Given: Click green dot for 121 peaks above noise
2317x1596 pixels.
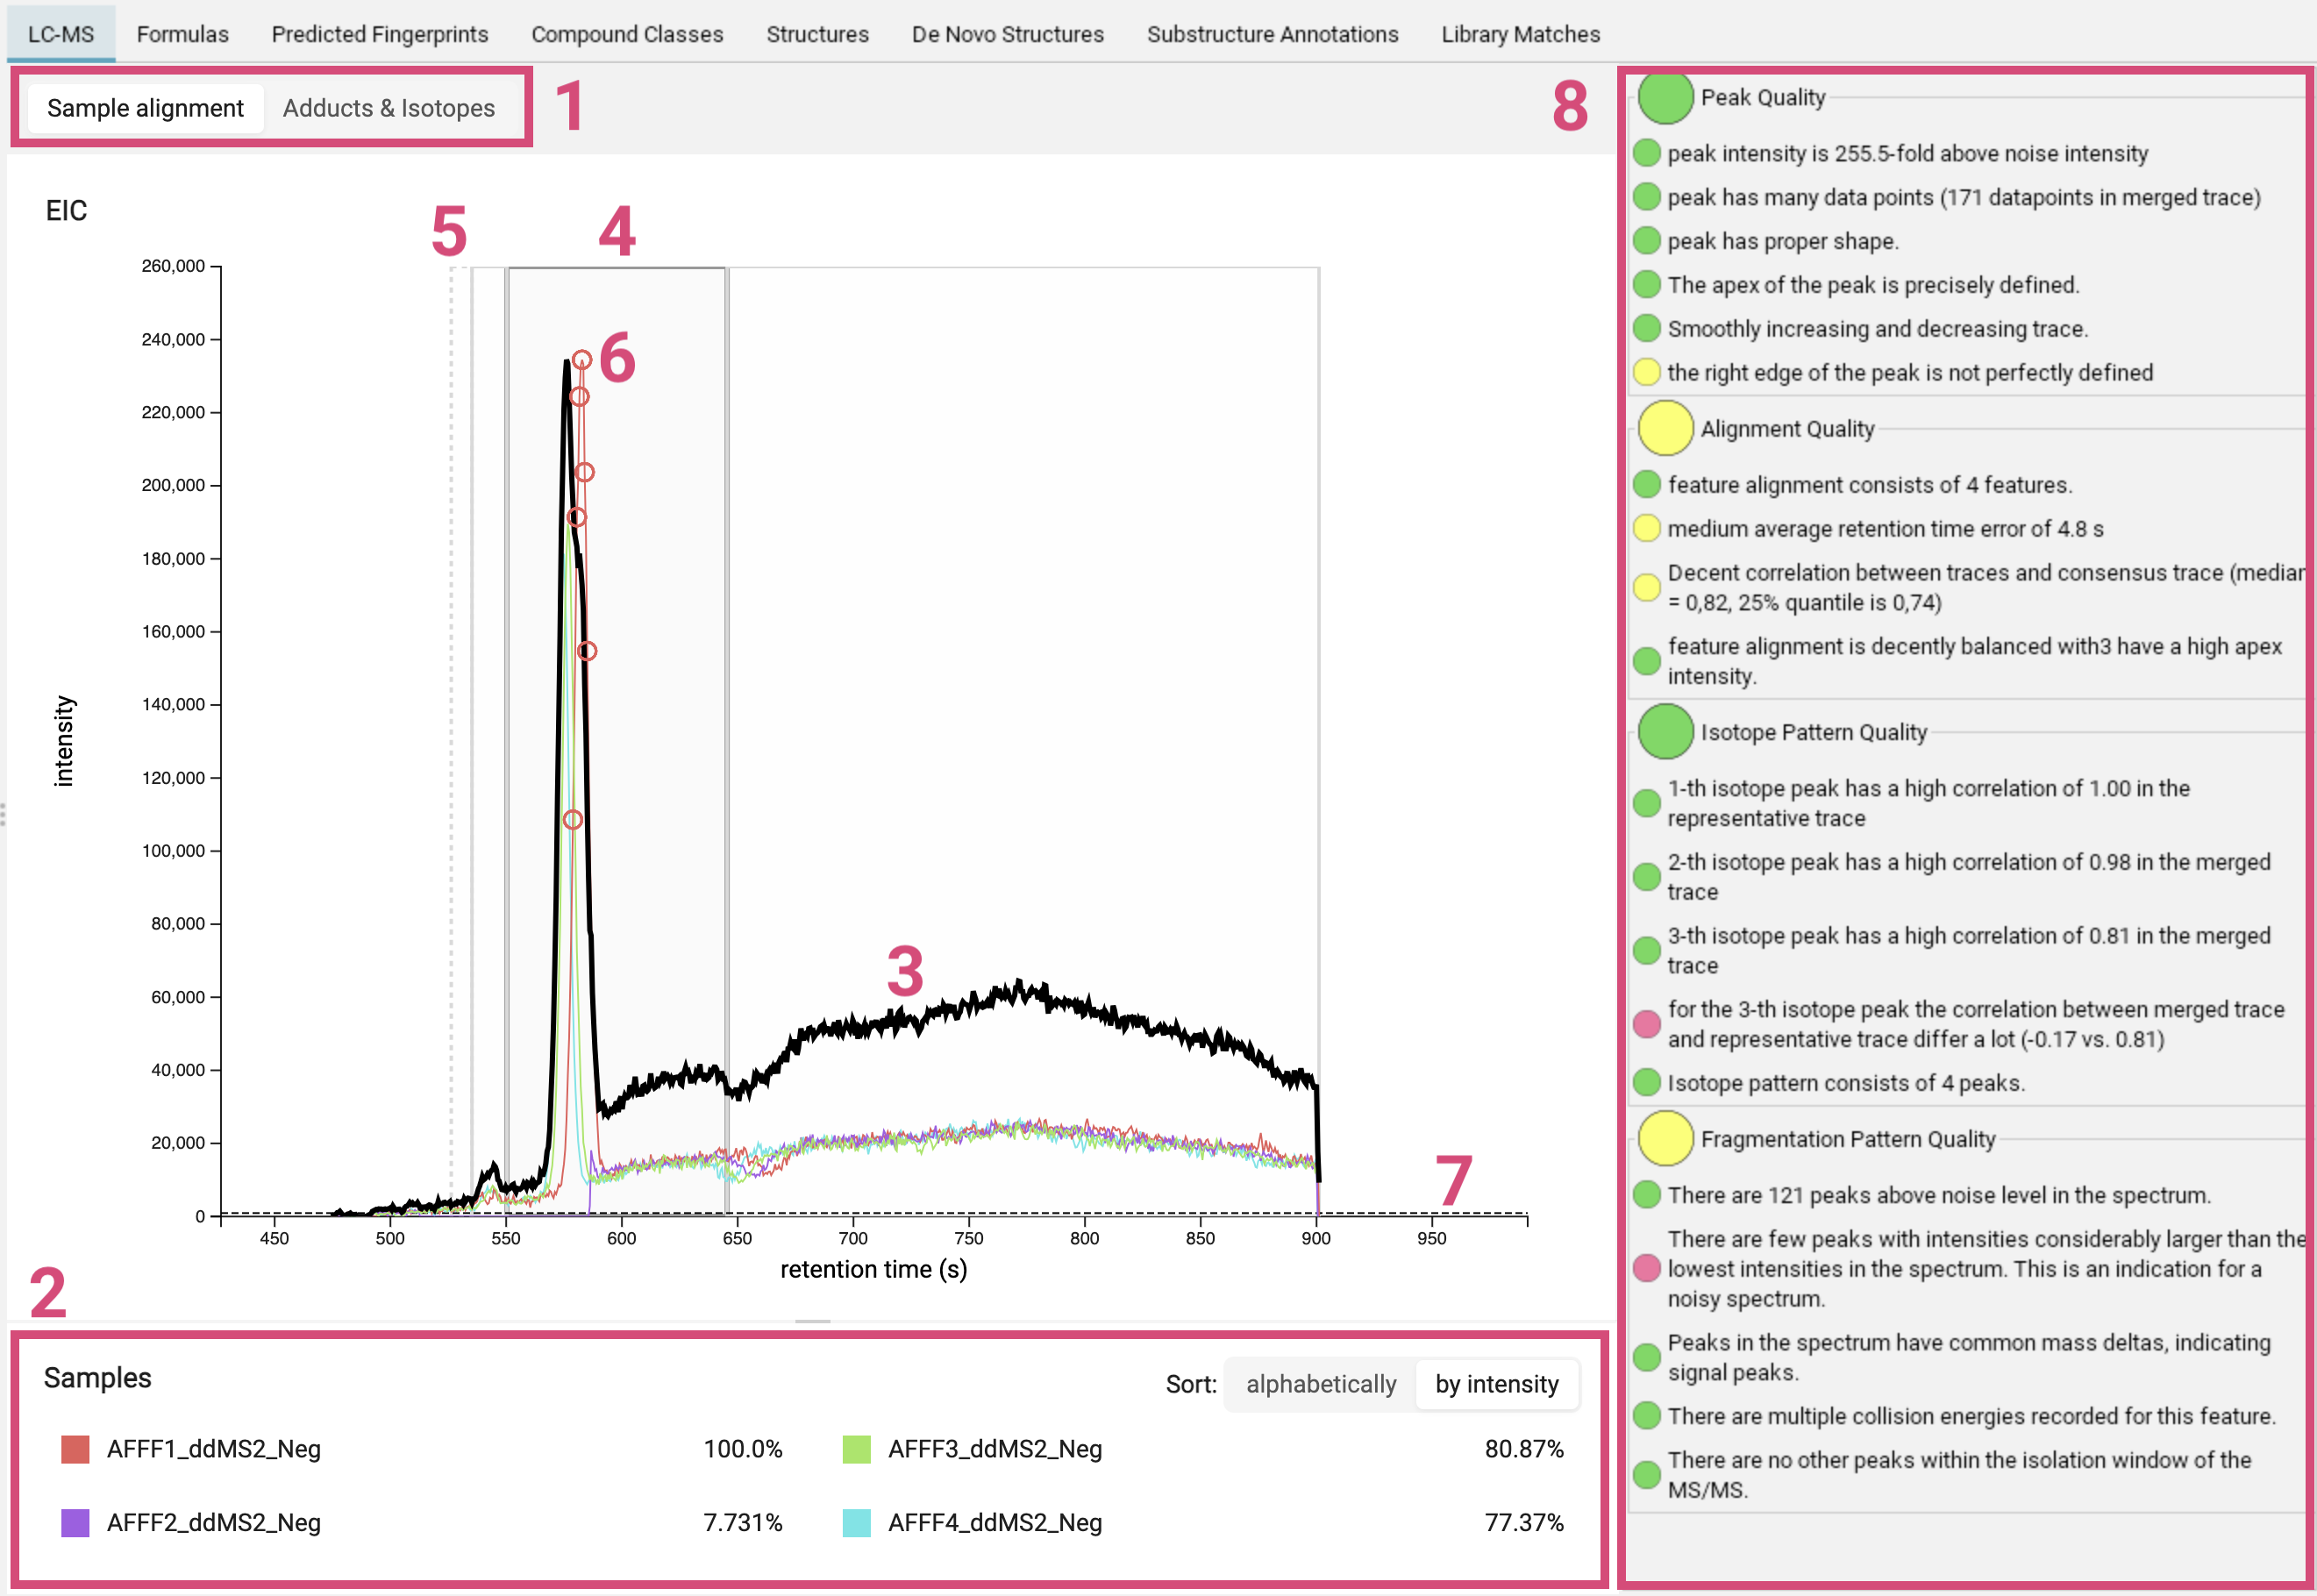Looking at the screenshot, I should (x=1646, y=1194).
